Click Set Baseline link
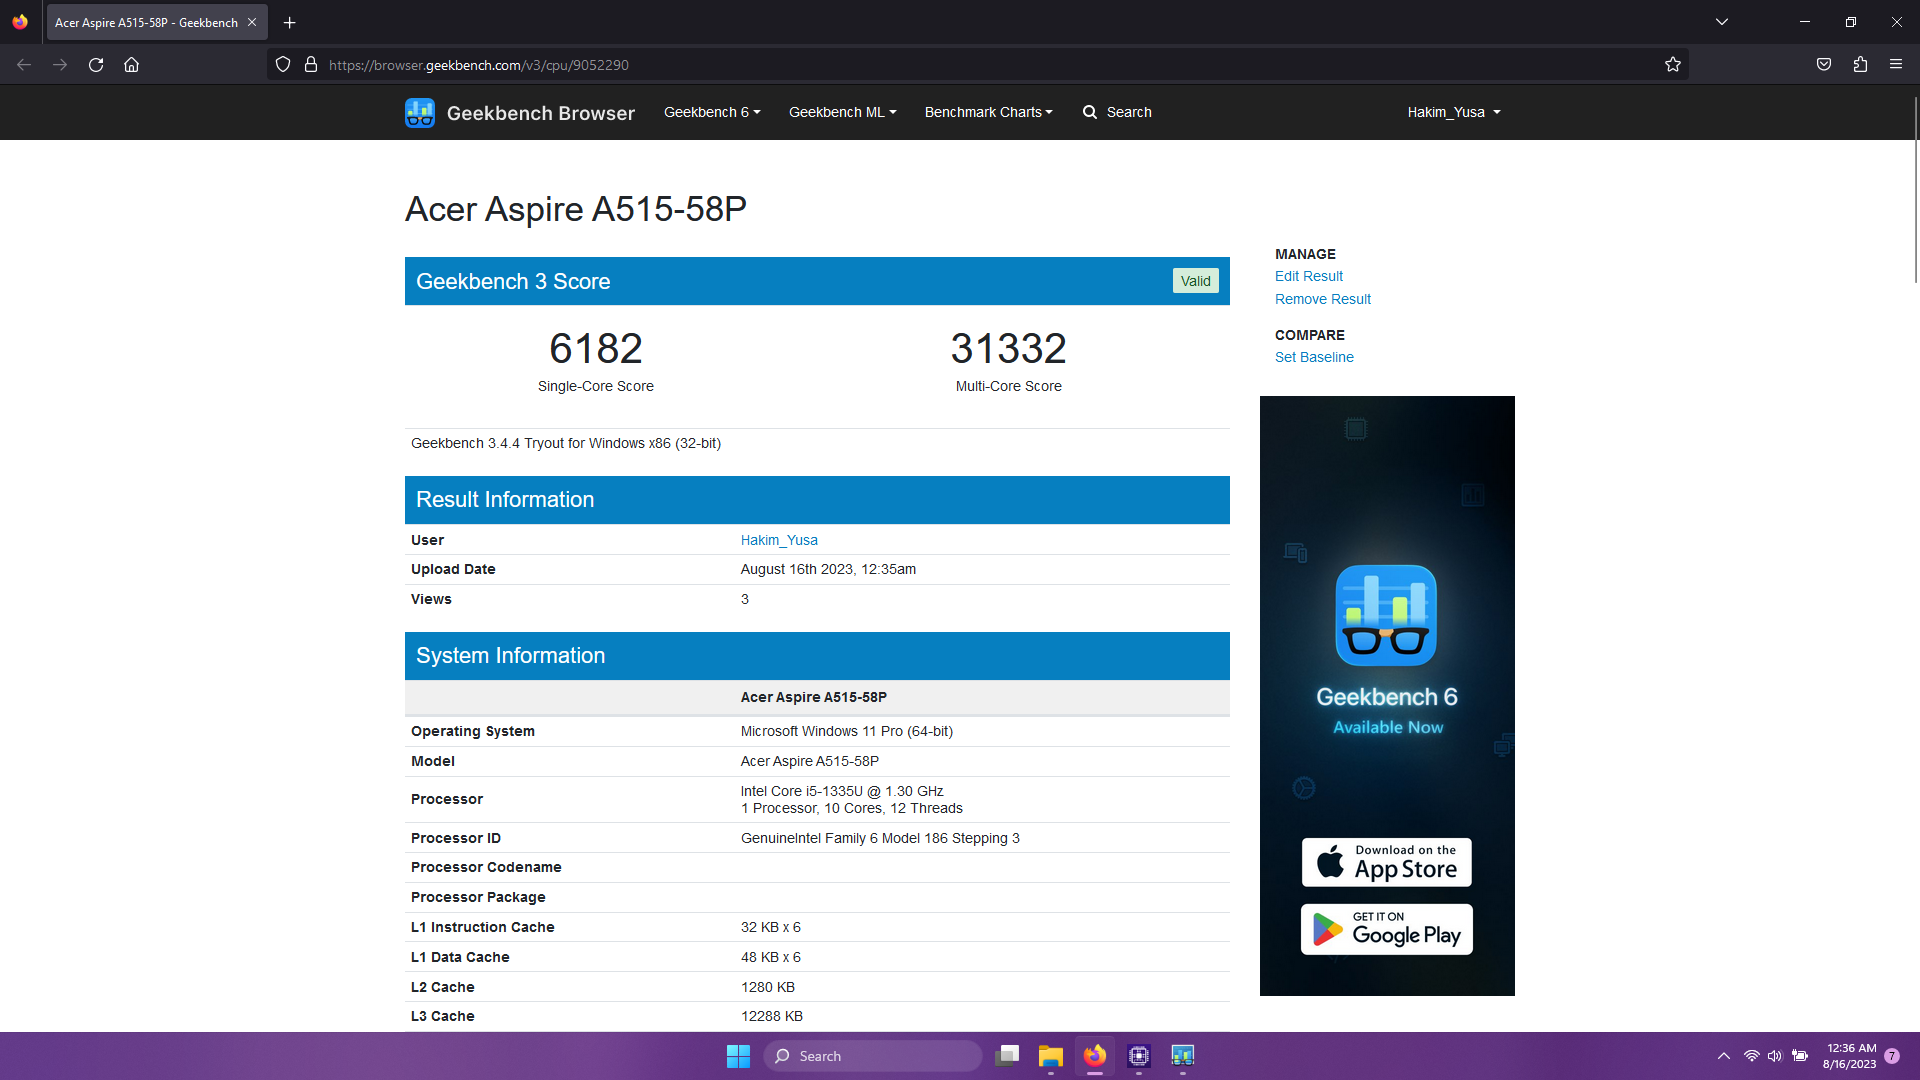Image resolution: width=1920 pixels, height=1080 pixels. tap(1314, 357)
